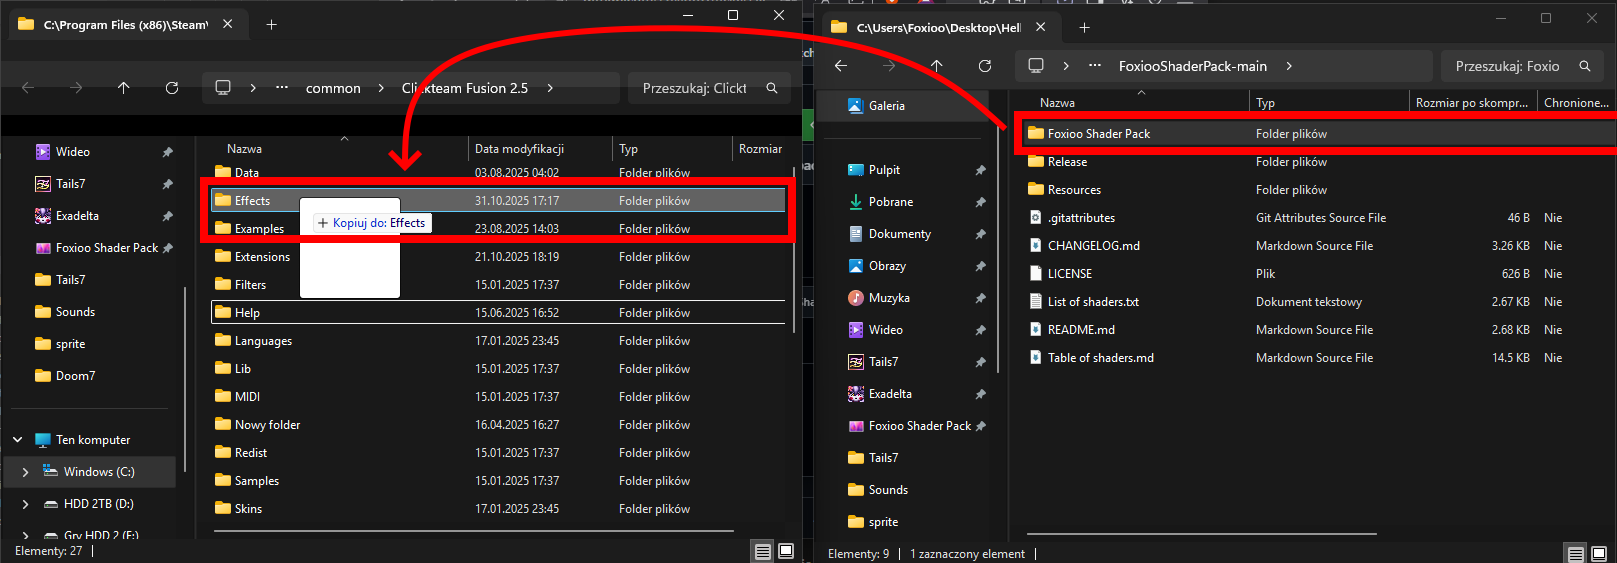This screenshot has height=563, width=1617.
Task: Click the search magnifier icon beside Przeszukaj: Foxio
Action: [1585, 66]
